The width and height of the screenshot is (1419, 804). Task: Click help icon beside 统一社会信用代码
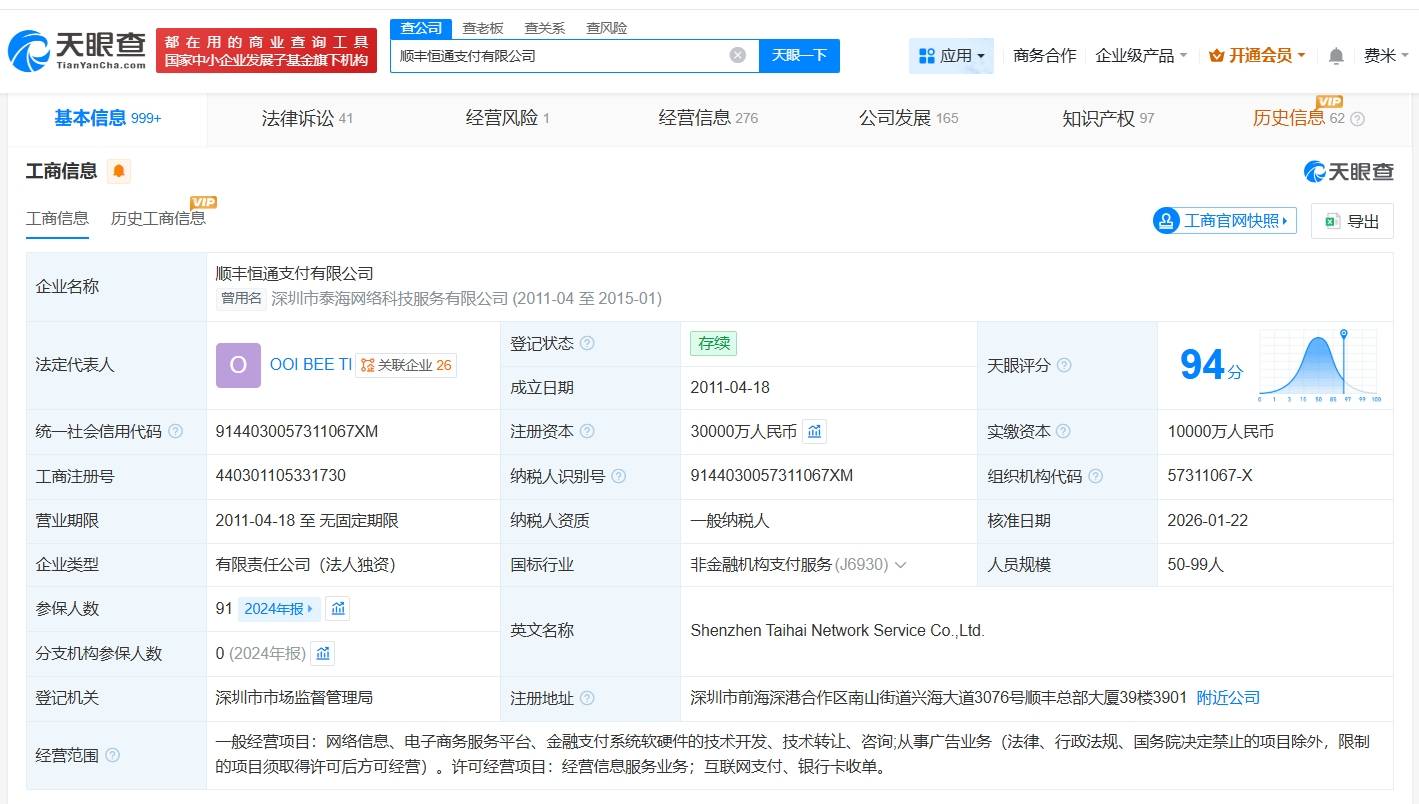point(176,432)
